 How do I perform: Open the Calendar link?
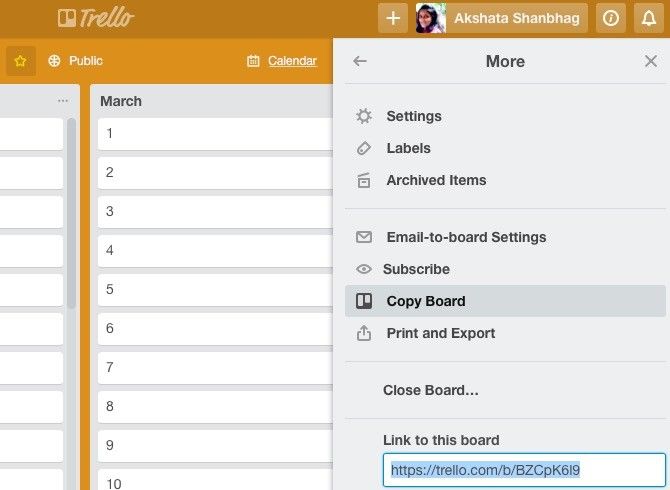pos(292,61)
